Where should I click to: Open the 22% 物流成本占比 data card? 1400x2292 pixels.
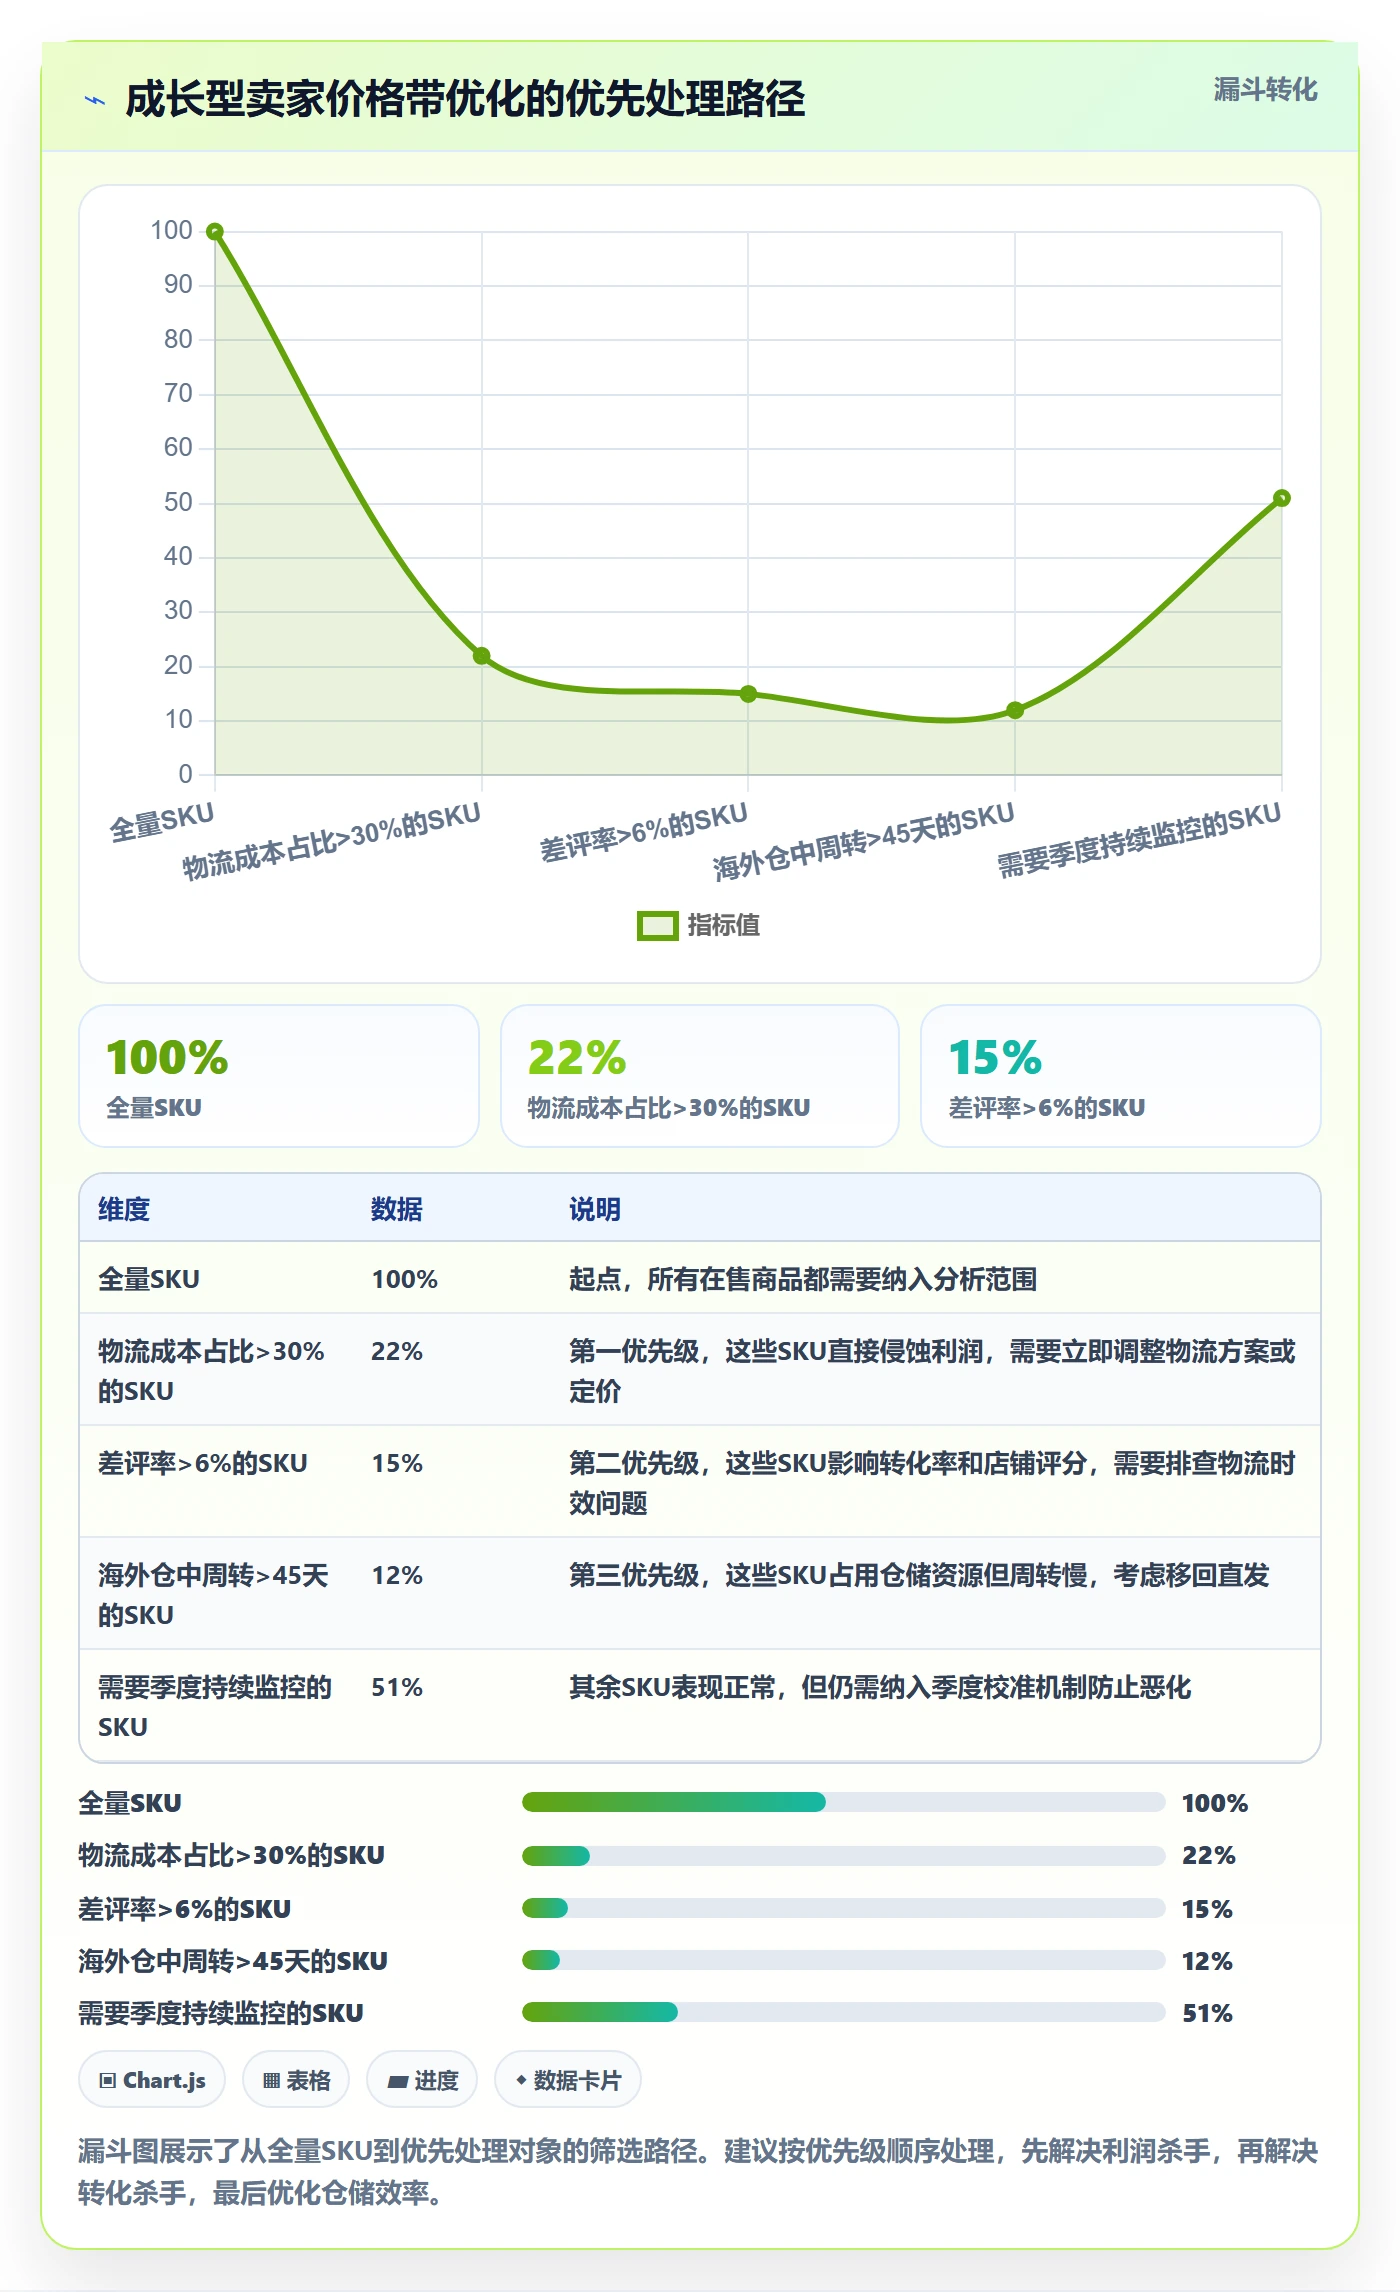coord(700,1076)
